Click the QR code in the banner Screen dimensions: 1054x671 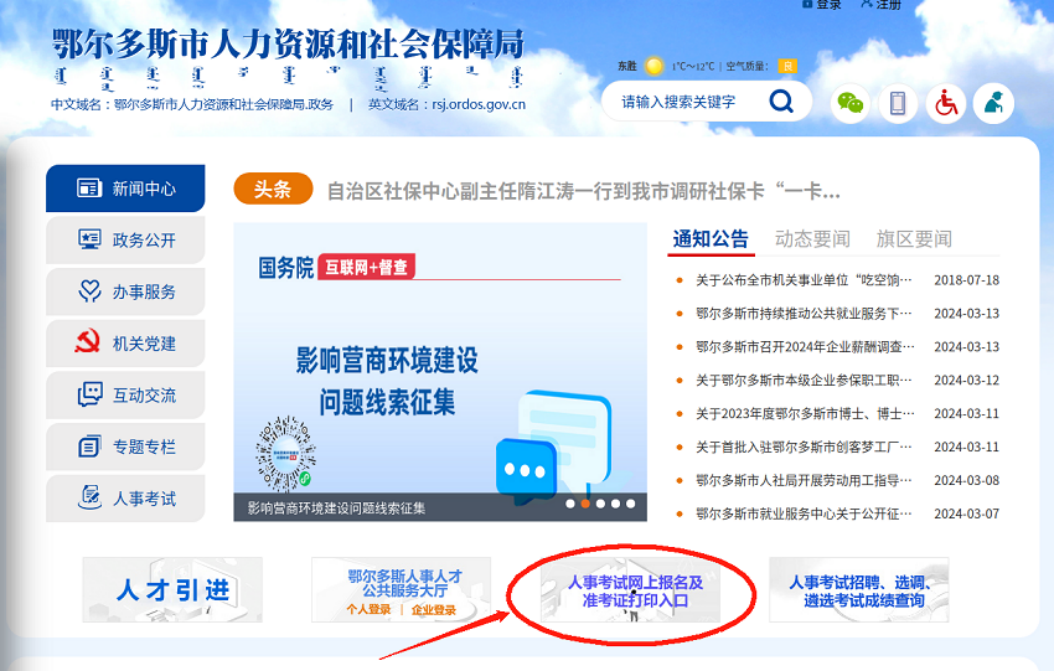point(285,454)
